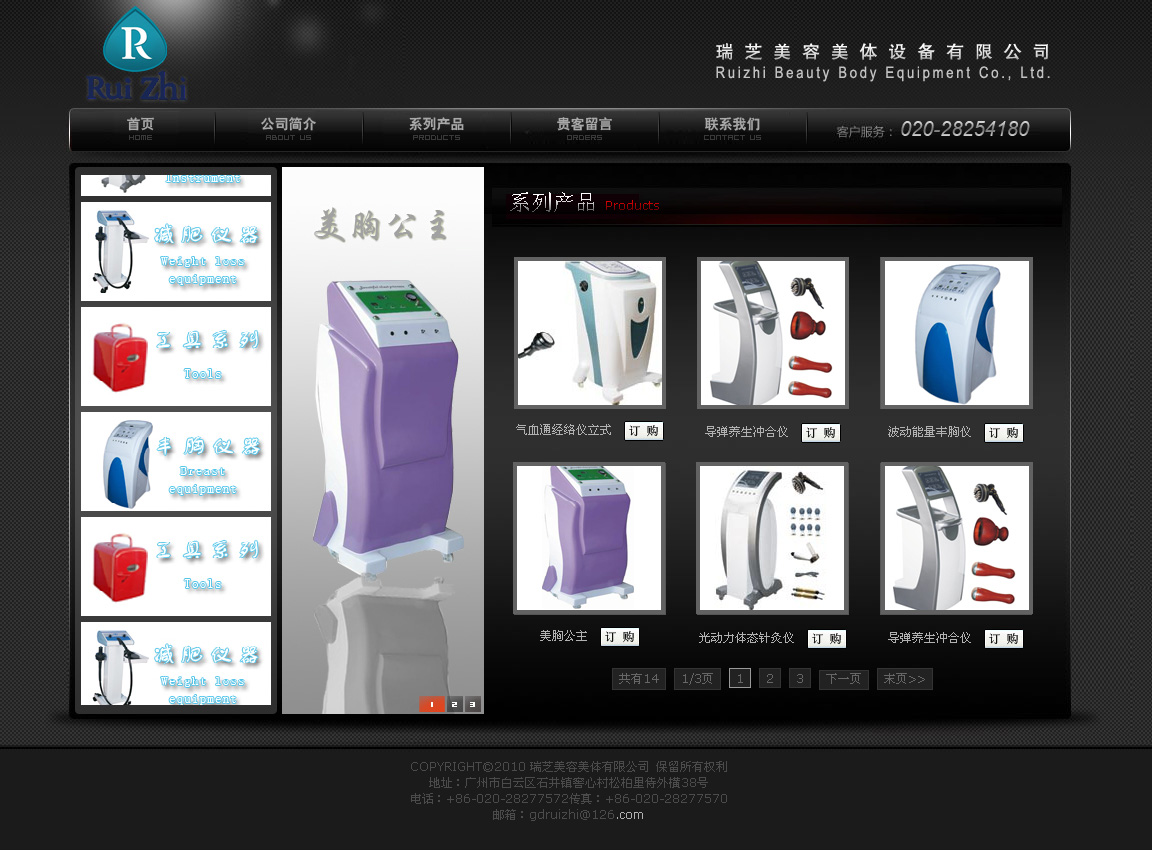The width and height of the screenshot is (1152, 850).
Task: Click 下一页 next page button
Action: click(x=843, y=679)
